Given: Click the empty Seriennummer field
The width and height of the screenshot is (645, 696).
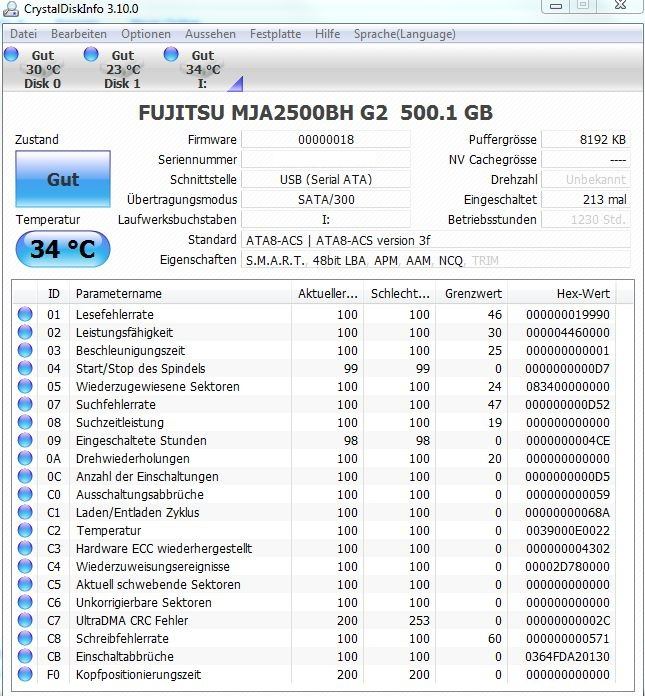Looking at the screenshot, I should coord(326,159).
